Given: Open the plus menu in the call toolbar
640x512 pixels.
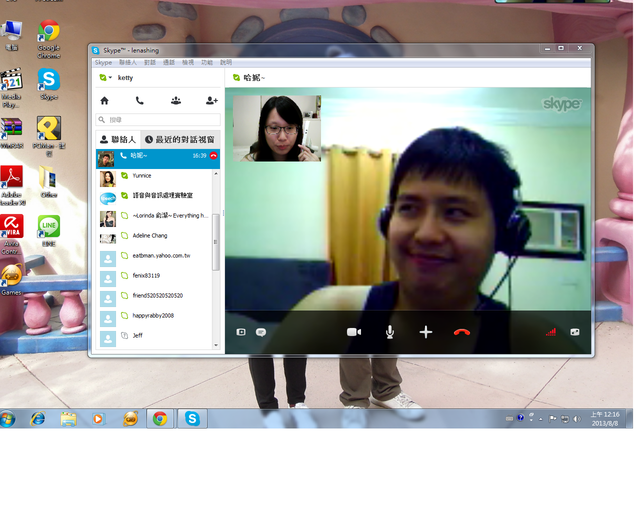Looking at the screenshot, I should (426, 332).
